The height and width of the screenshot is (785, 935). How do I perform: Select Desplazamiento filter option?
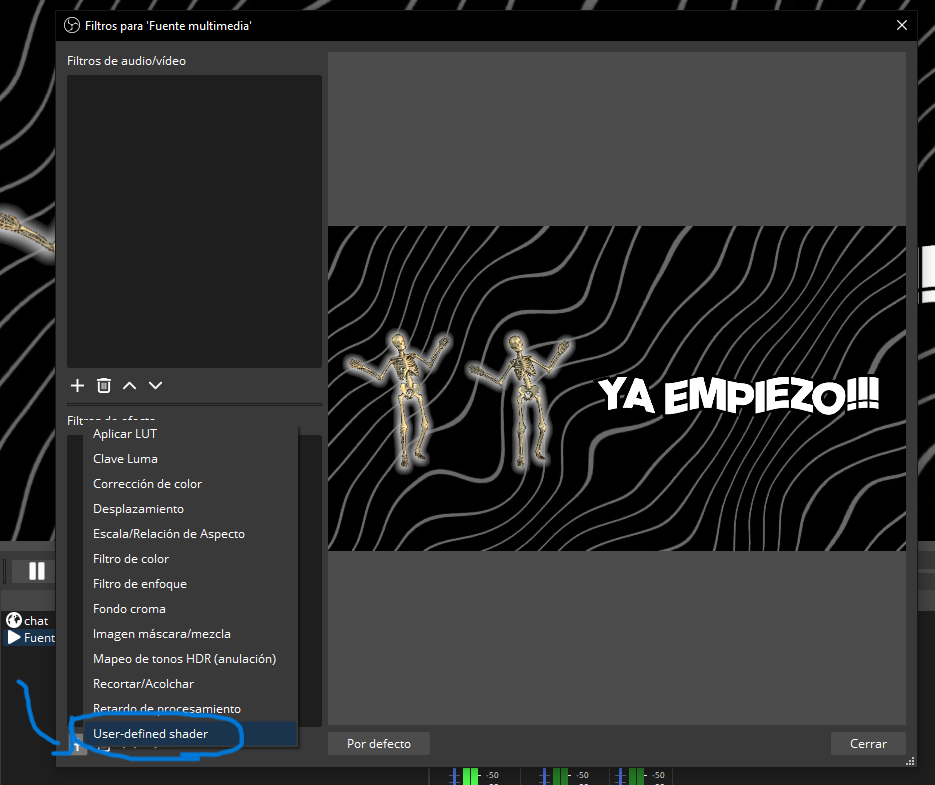(190, 509)
